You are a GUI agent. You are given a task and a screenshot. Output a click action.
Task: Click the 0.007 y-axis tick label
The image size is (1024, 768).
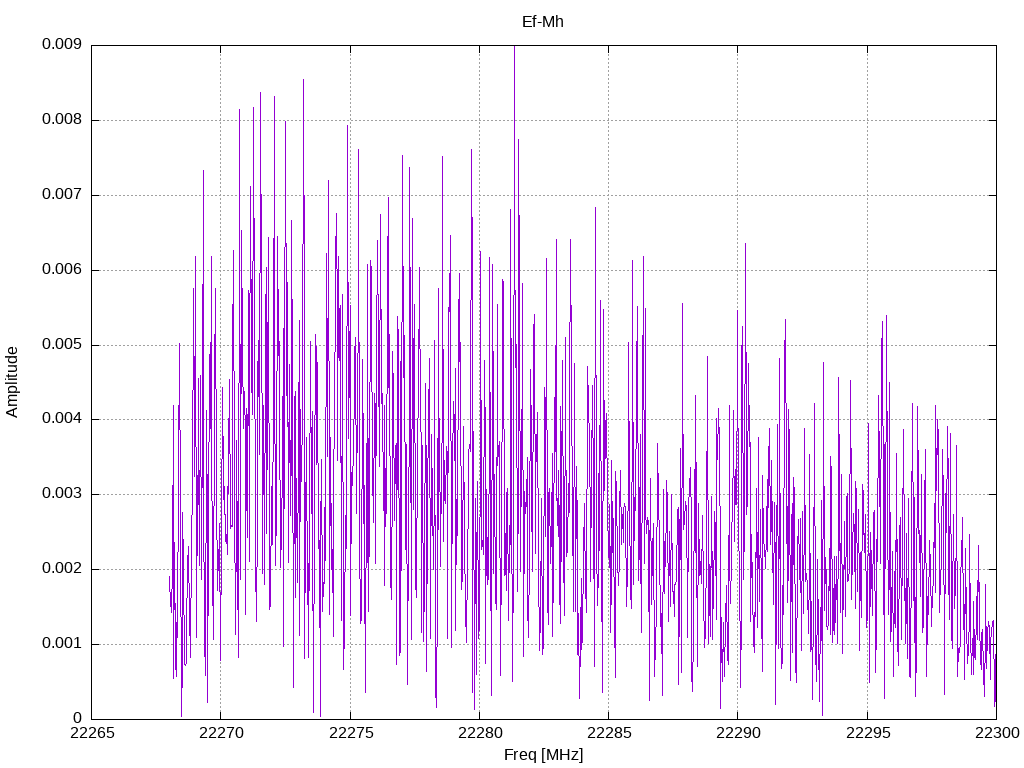(62, 195)
